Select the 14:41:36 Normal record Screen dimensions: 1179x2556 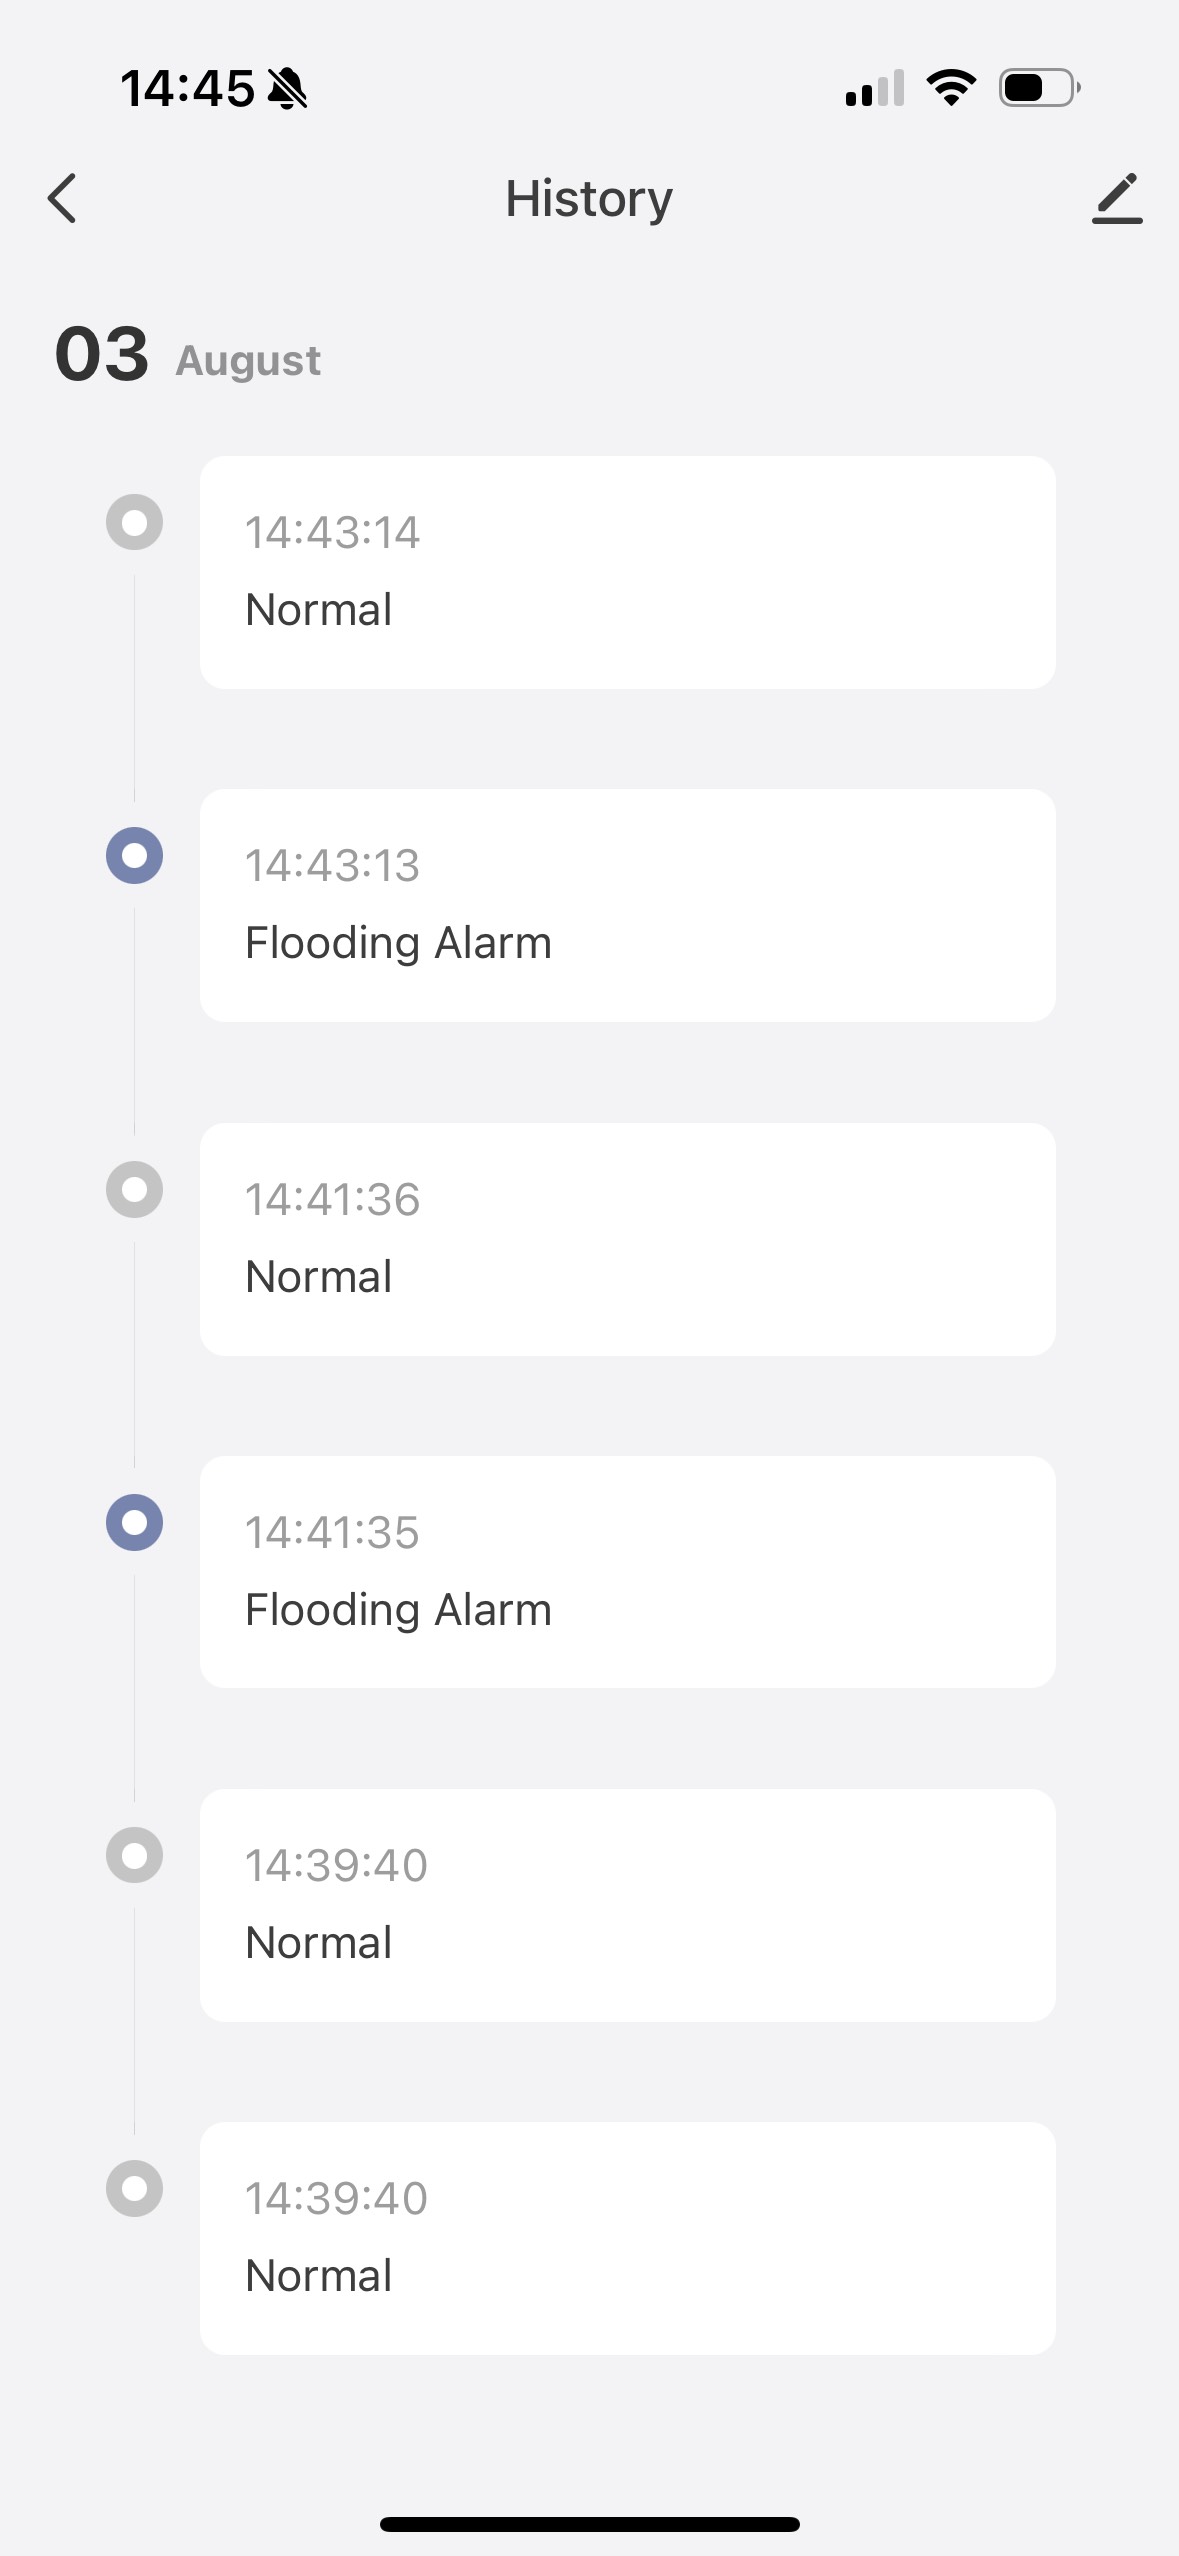(627, 1239)
